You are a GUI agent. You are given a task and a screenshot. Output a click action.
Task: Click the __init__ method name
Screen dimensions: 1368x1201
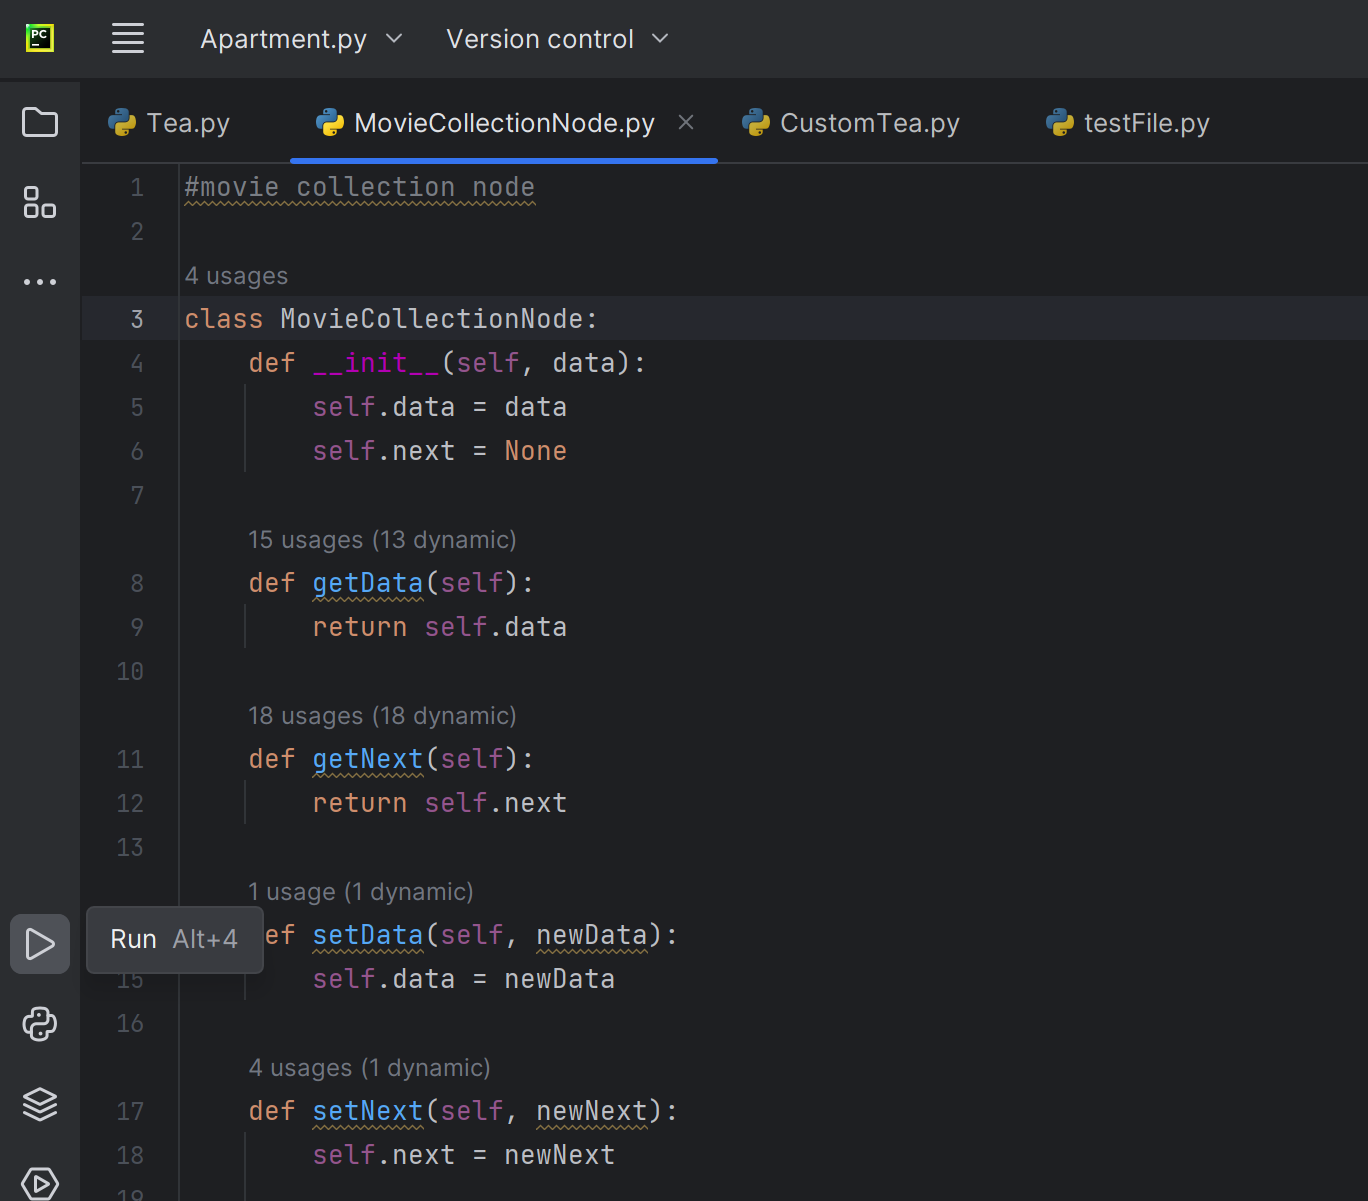[376, 363]
